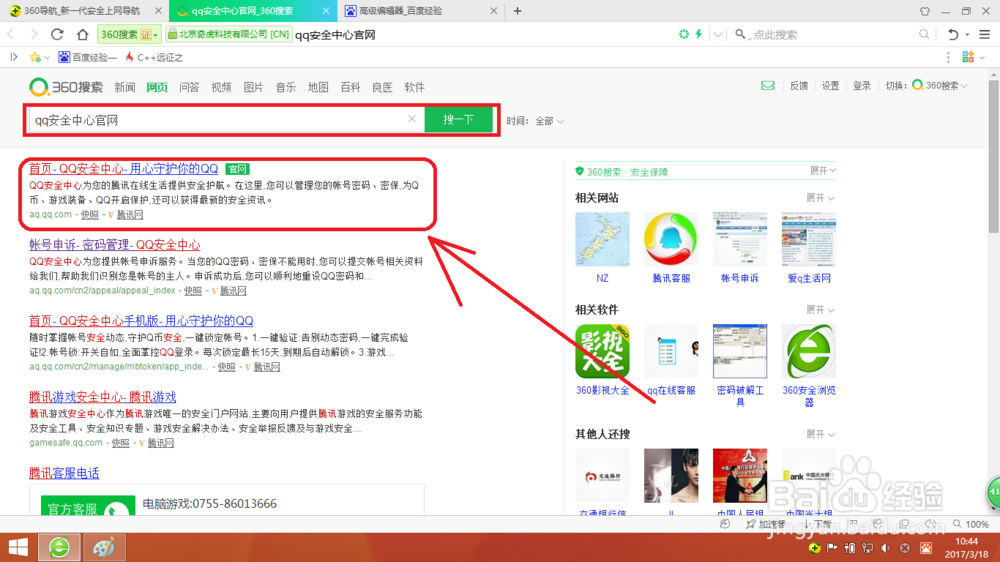The image size is (1000, 562).
Task: Toggle the bookmarks sidebar arrow icon
Action: click(13, 57)
